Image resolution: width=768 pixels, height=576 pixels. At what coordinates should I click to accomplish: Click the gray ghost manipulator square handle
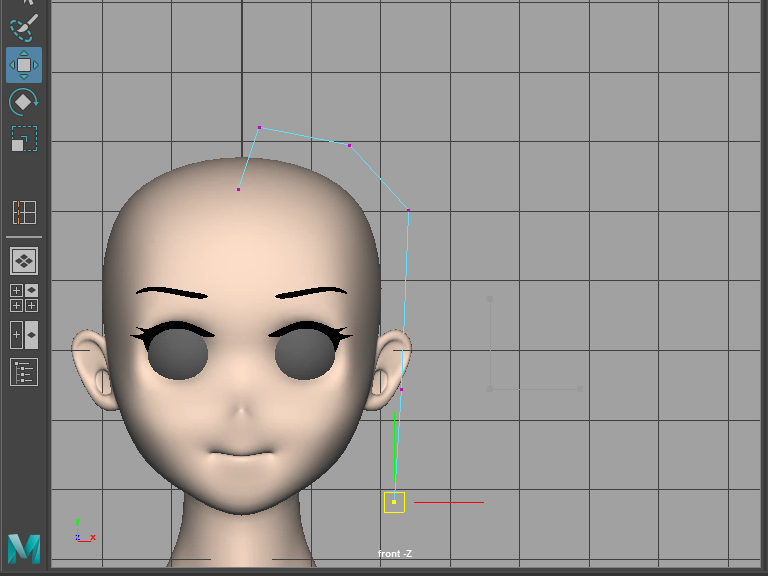490,298
